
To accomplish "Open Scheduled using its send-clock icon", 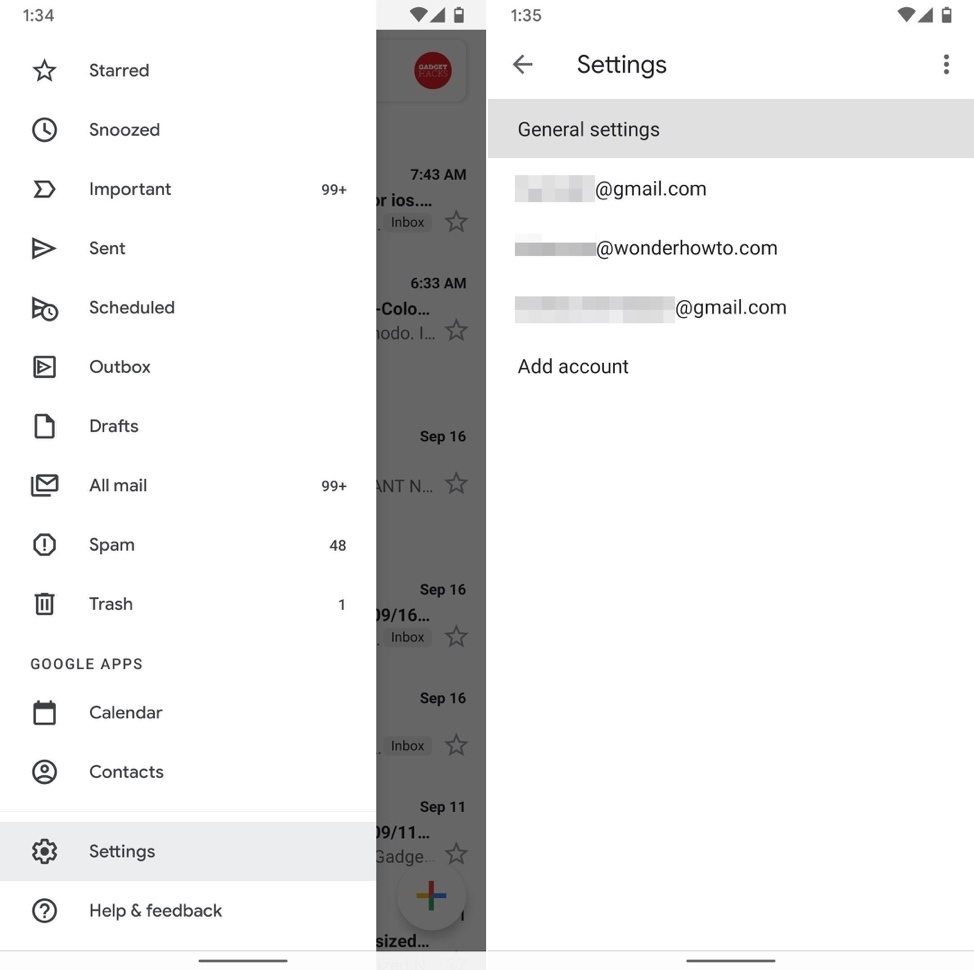I will pos(44,308).
